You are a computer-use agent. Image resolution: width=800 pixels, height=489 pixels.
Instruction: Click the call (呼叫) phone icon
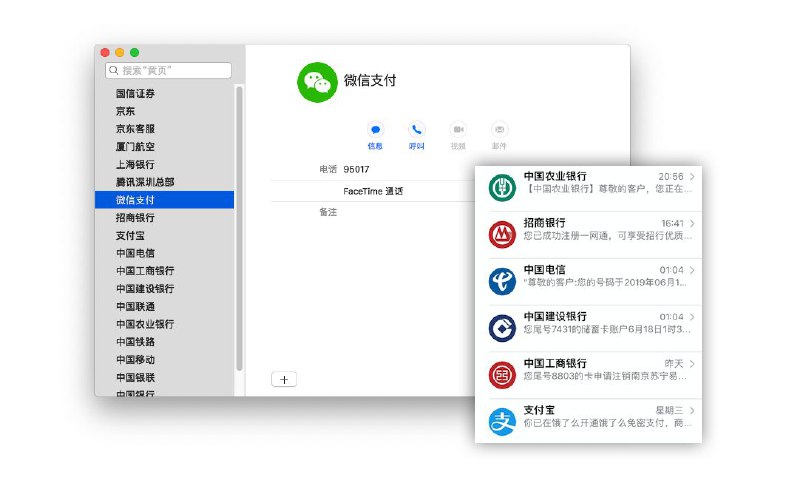pyautogui.click(x=416, y=130)
